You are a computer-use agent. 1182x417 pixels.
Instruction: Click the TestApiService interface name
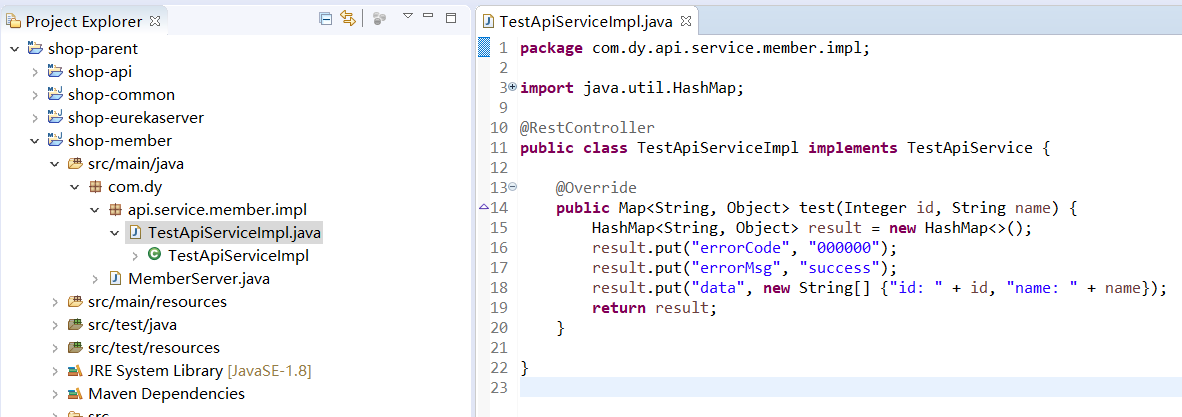point(969,148)
